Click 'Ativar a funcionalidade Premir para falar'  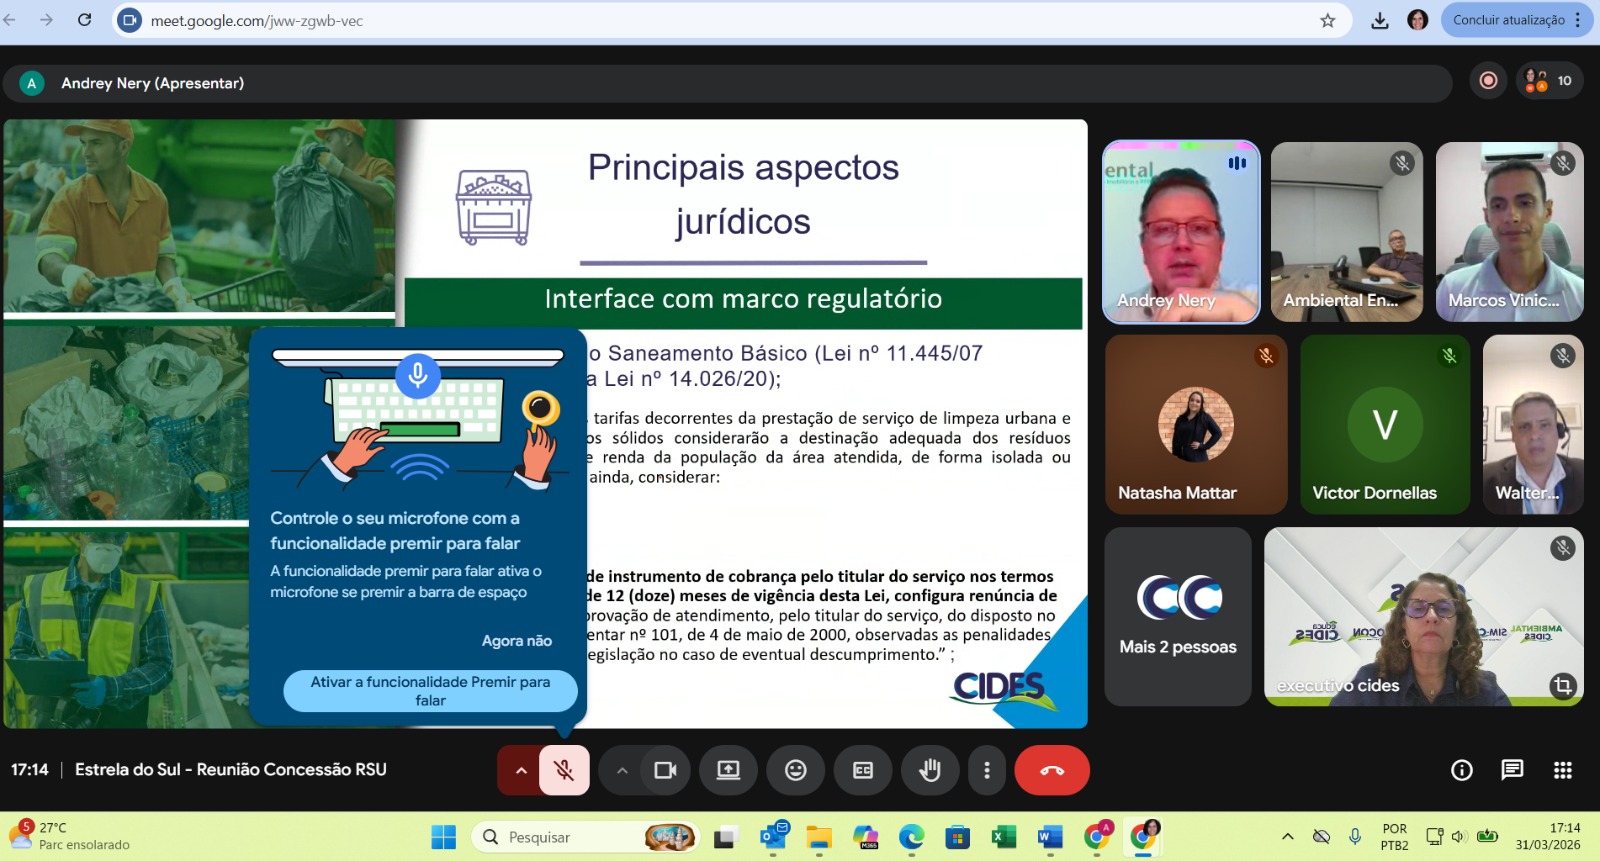pyautogui.click(x=430, y=691)
